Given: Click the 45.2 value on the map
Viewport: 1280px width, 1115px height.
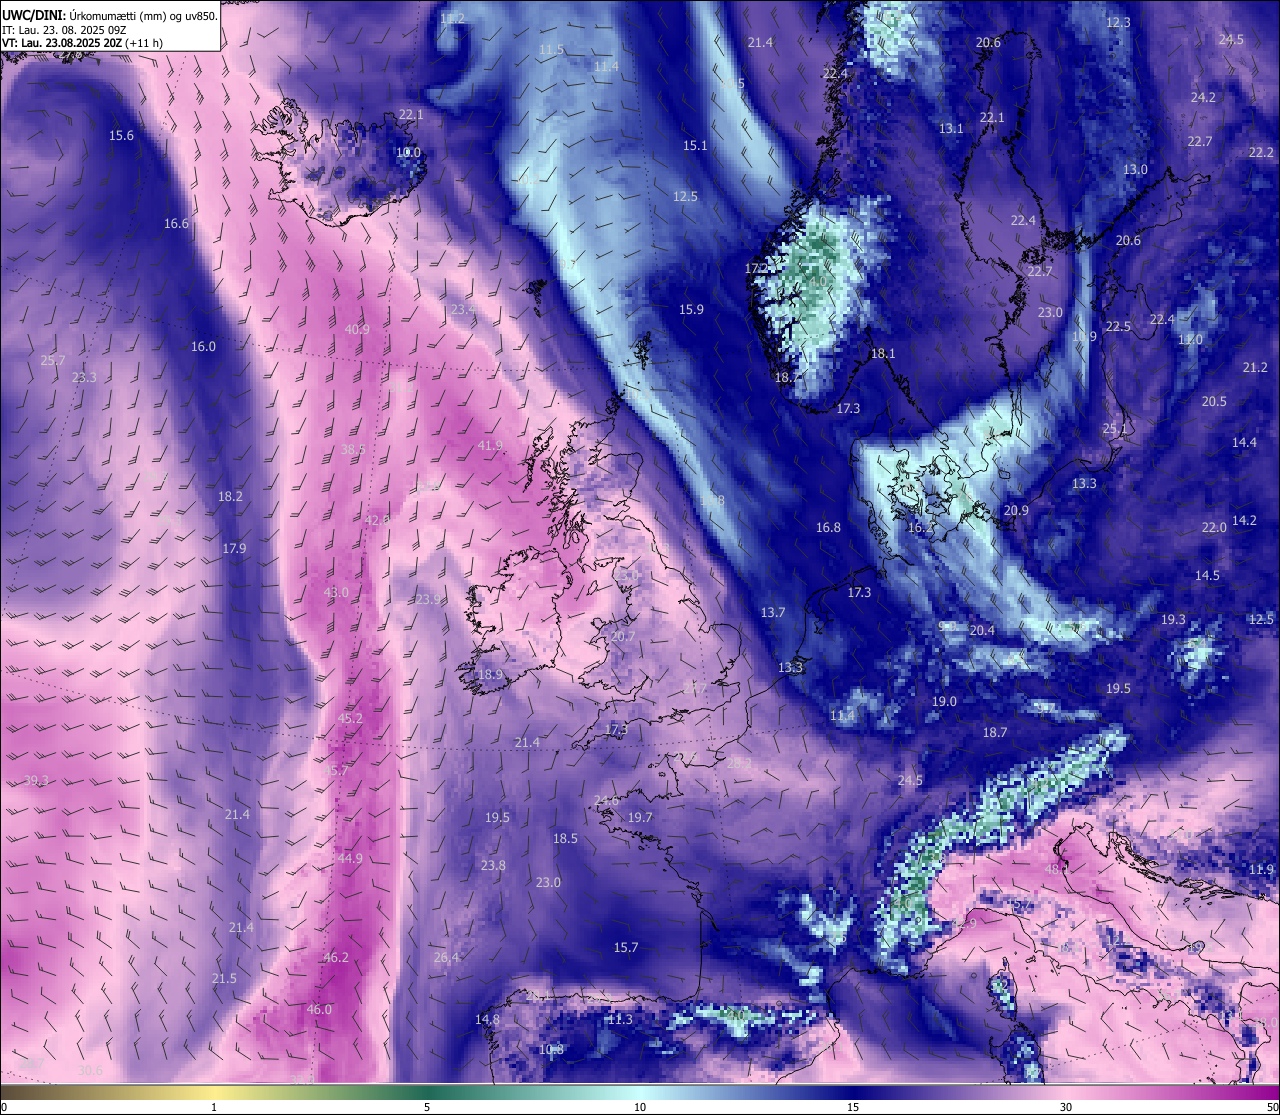Looking at the screenshot, I should 350,718.
